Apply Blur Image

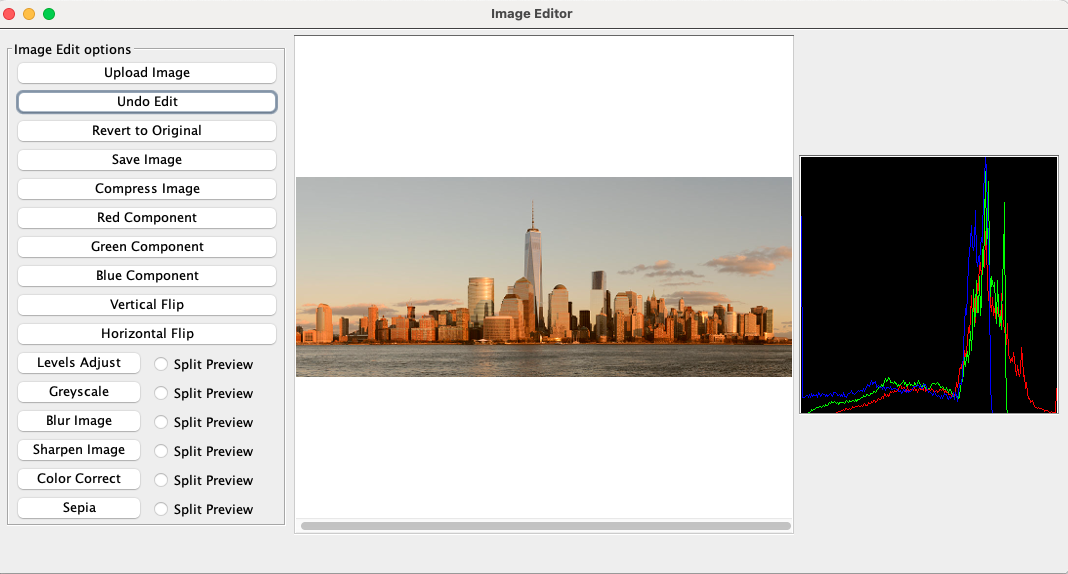pyautogui.click(x=79, y=421)
